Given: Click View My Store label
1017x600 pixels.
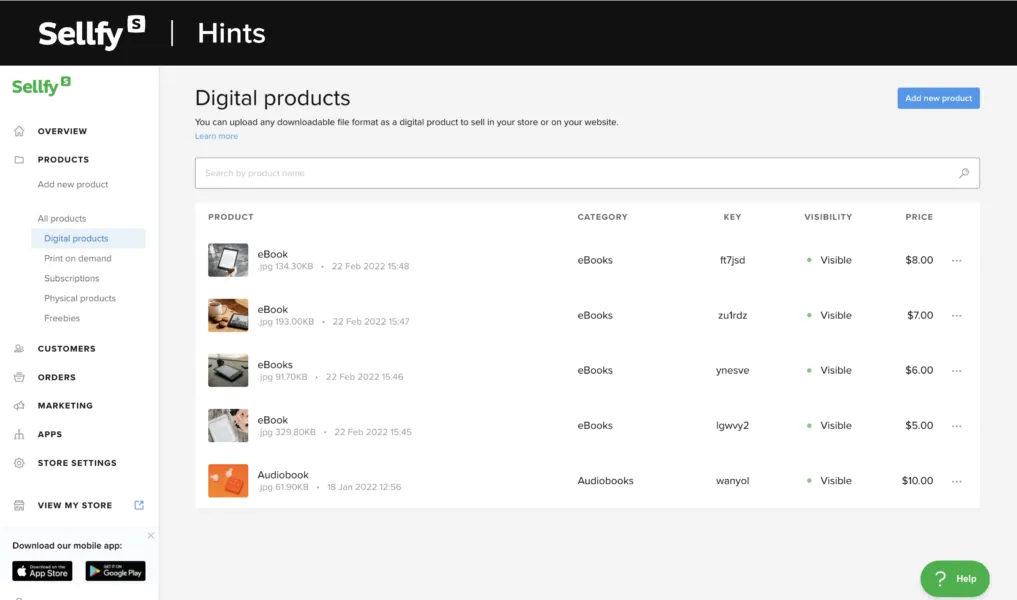Looking at the screenshot, I should (x=75, y=505).
